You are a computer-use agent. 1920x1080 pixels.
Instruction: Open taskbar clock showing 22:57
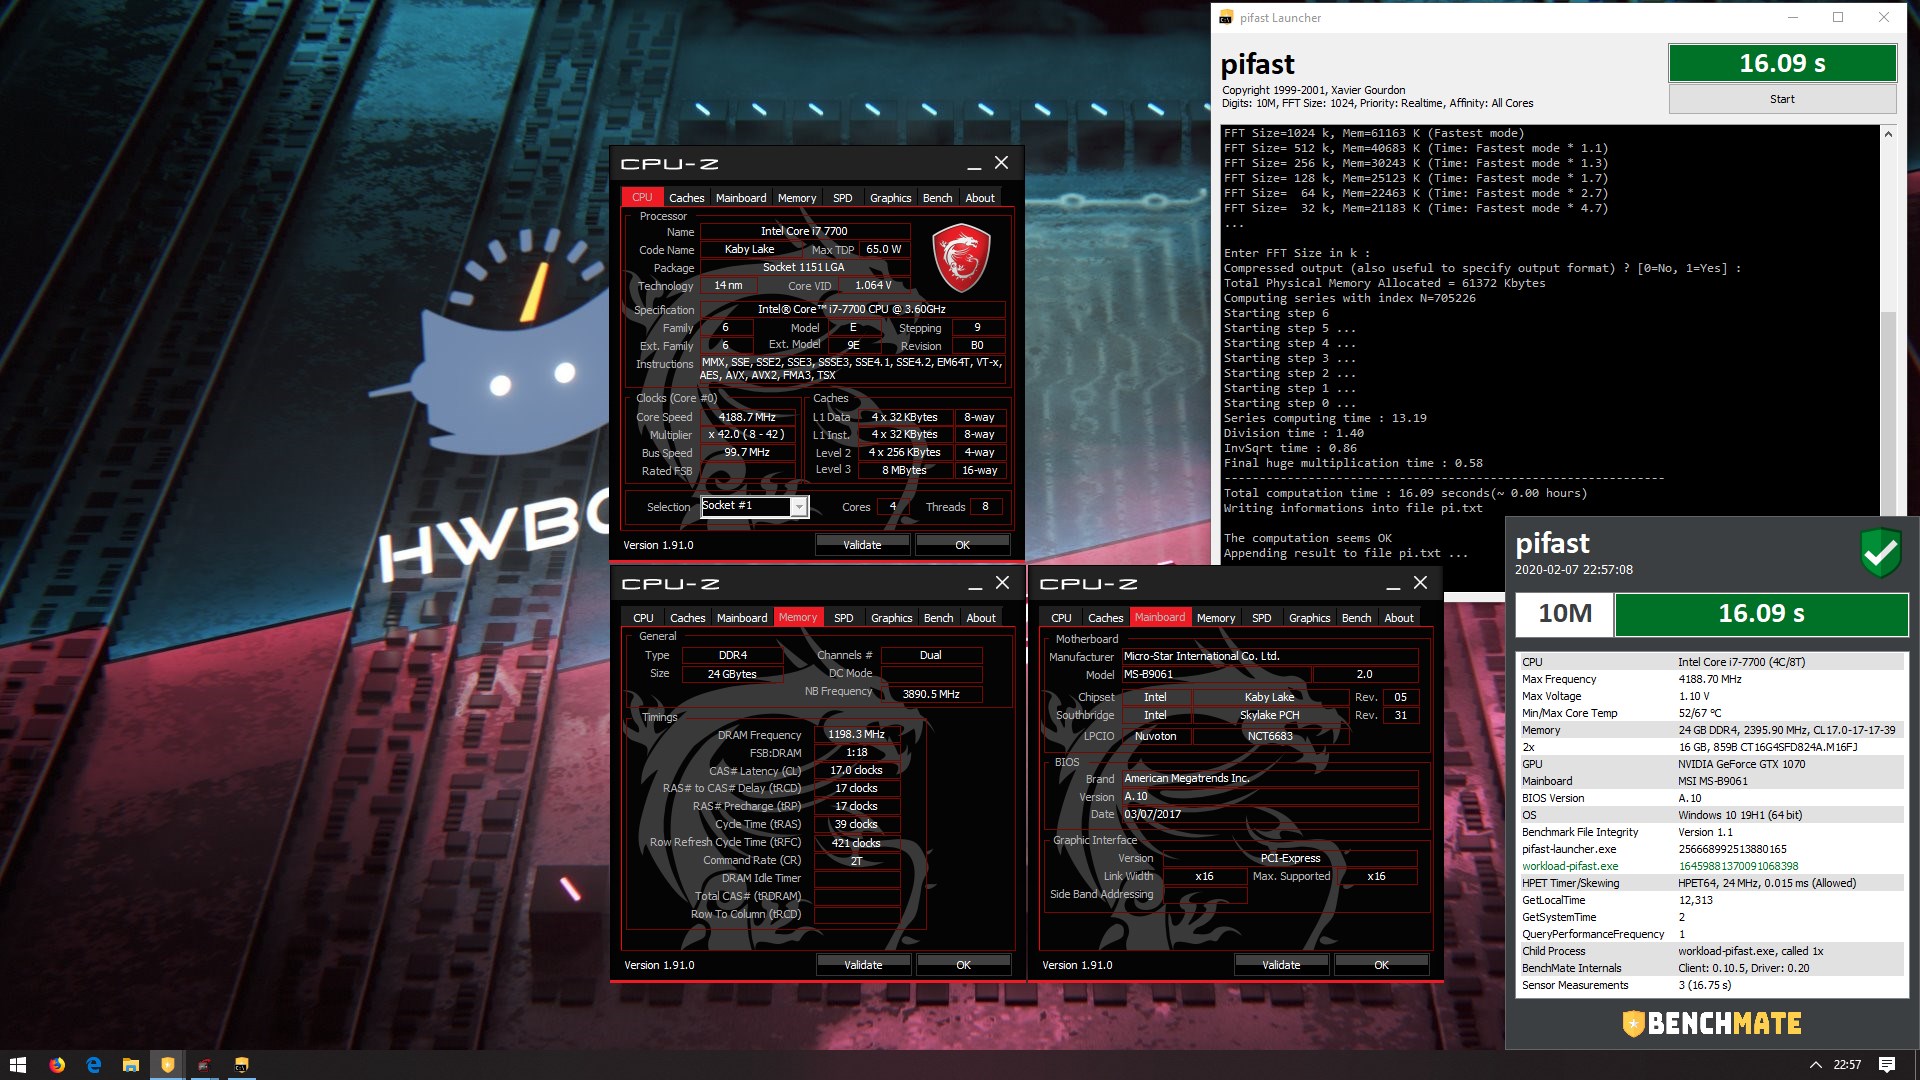click(1847, 1065)
